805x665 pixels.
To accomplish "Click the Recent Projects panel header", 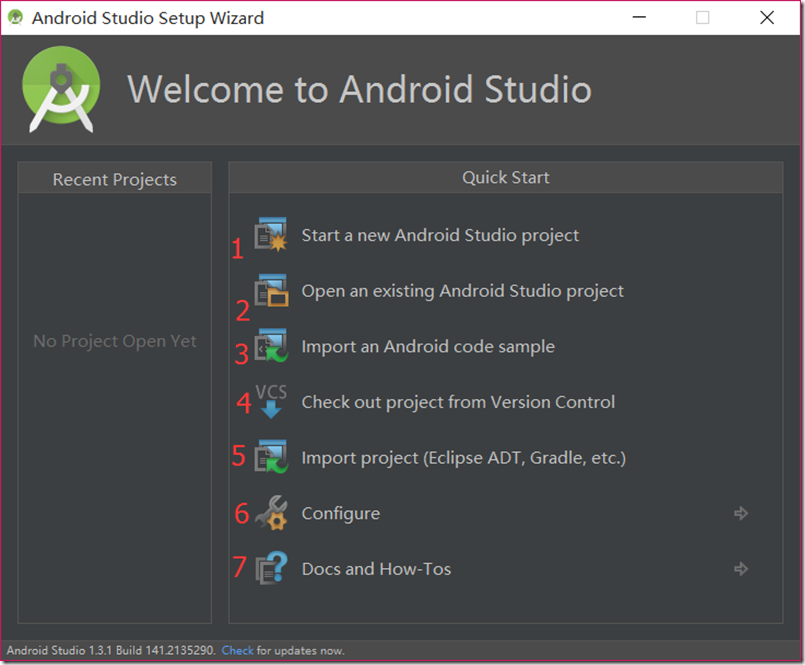I will (x=114, y=178).
